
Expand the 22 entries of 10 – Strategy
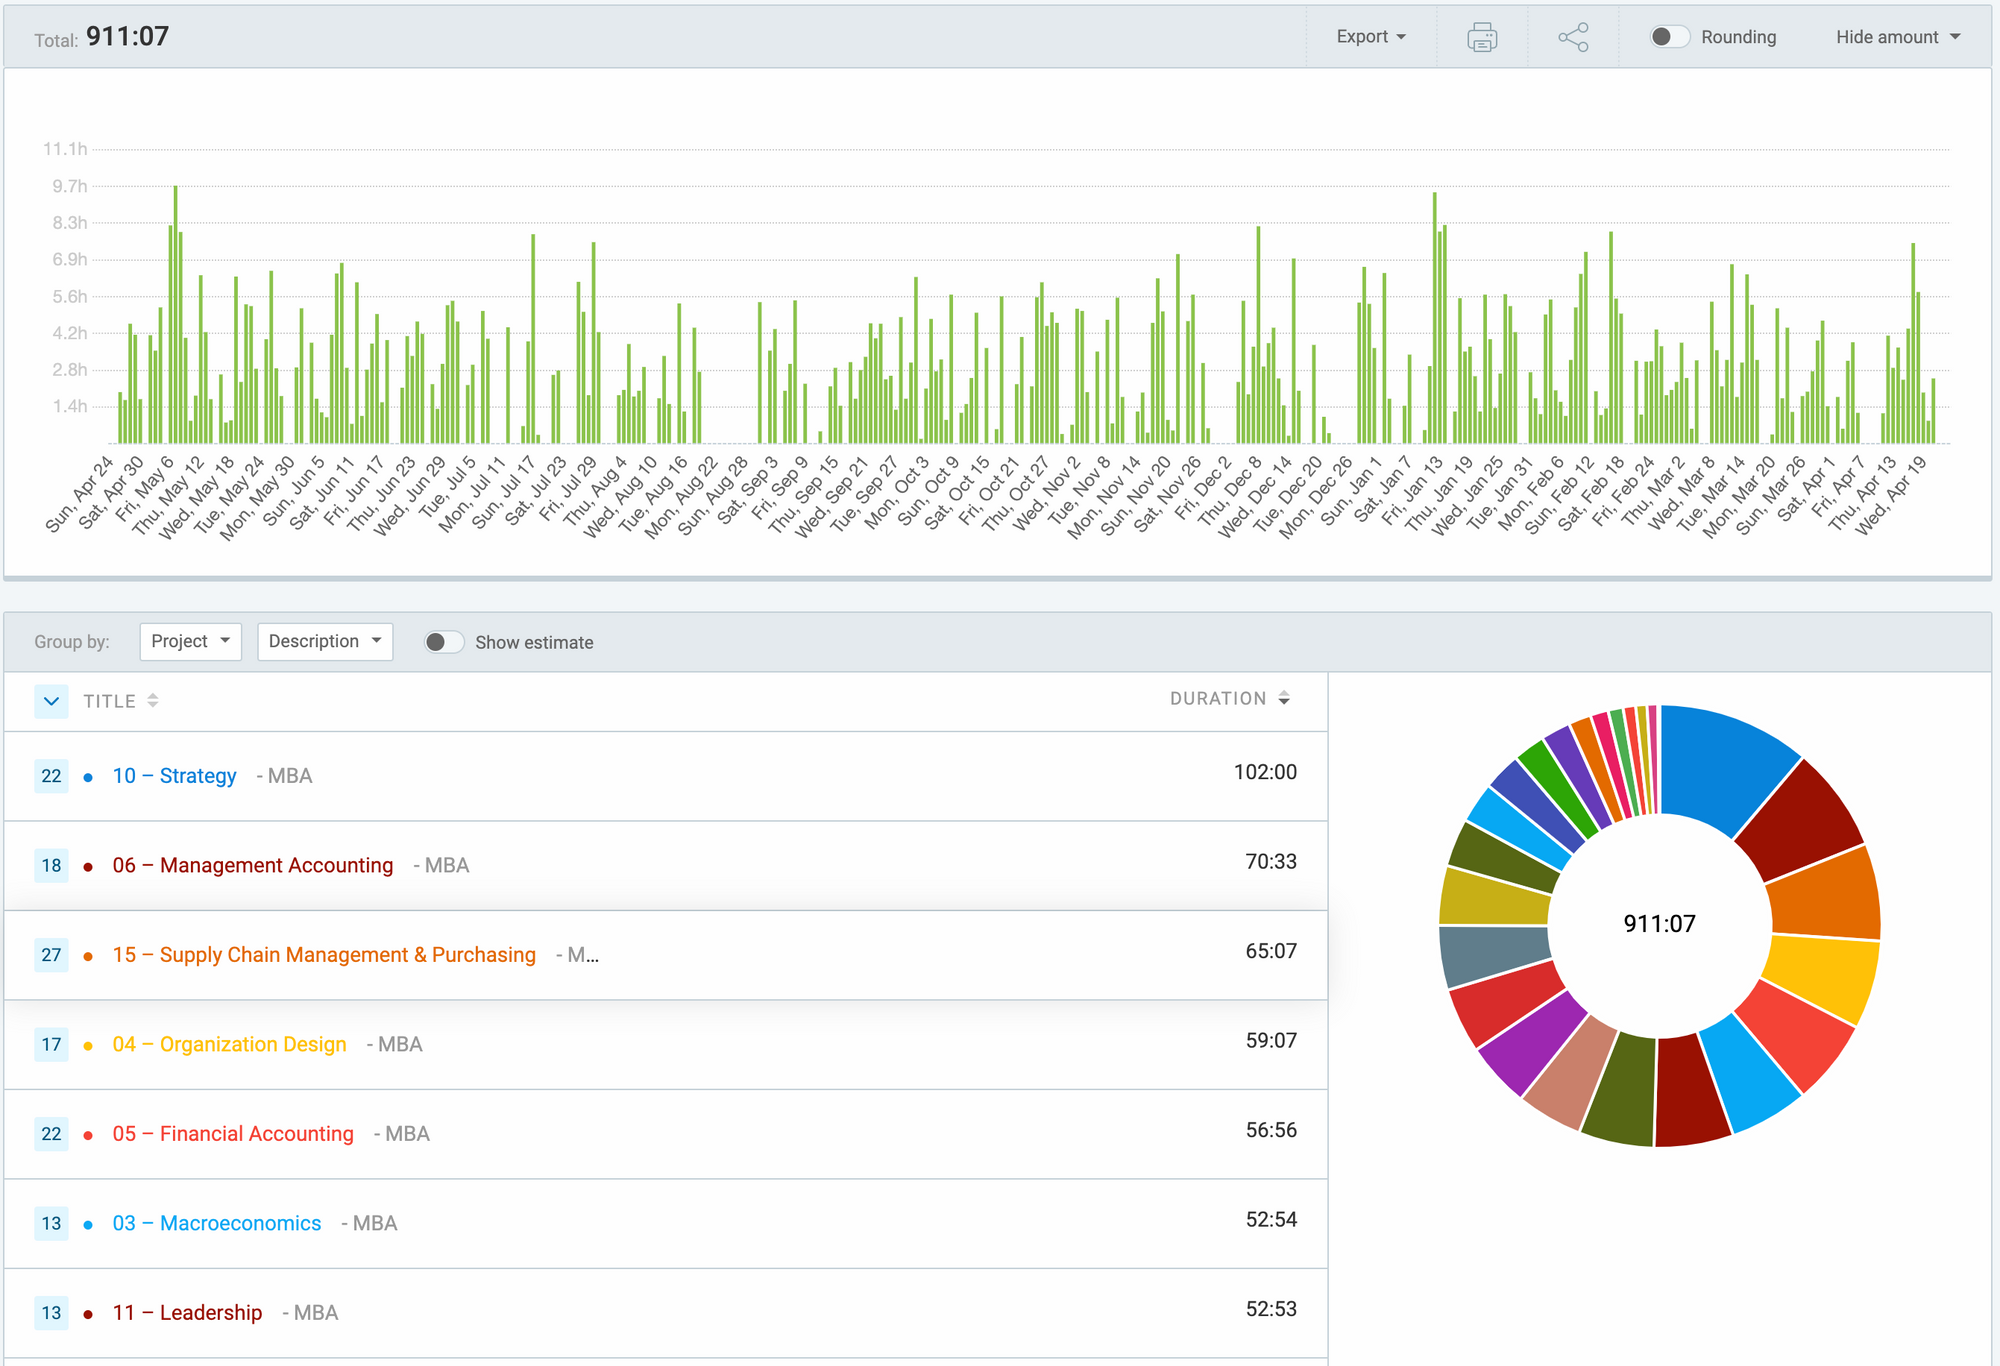(51, 776)
